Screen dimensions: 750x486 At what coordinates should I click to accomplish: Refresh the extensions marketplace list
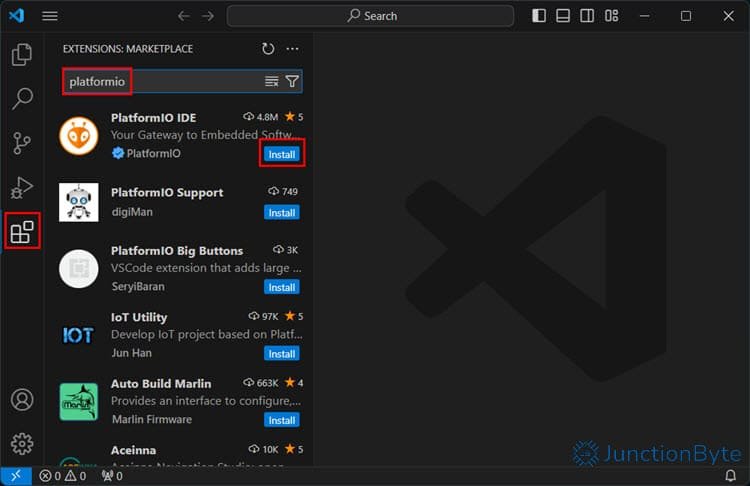tap(268, 48)
